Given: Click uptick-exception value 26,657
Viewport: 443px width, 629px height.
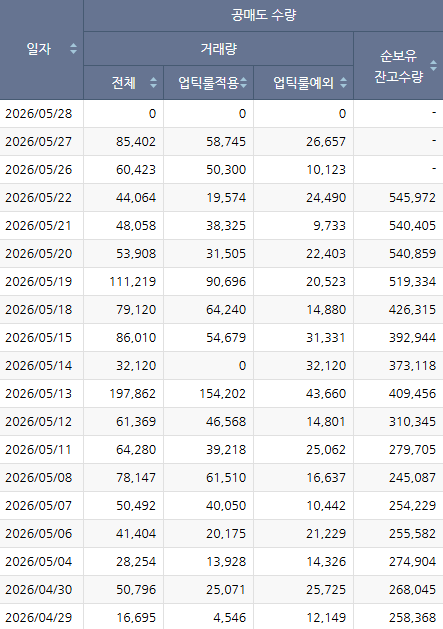Looking at the screenshot, I should 326,142.
